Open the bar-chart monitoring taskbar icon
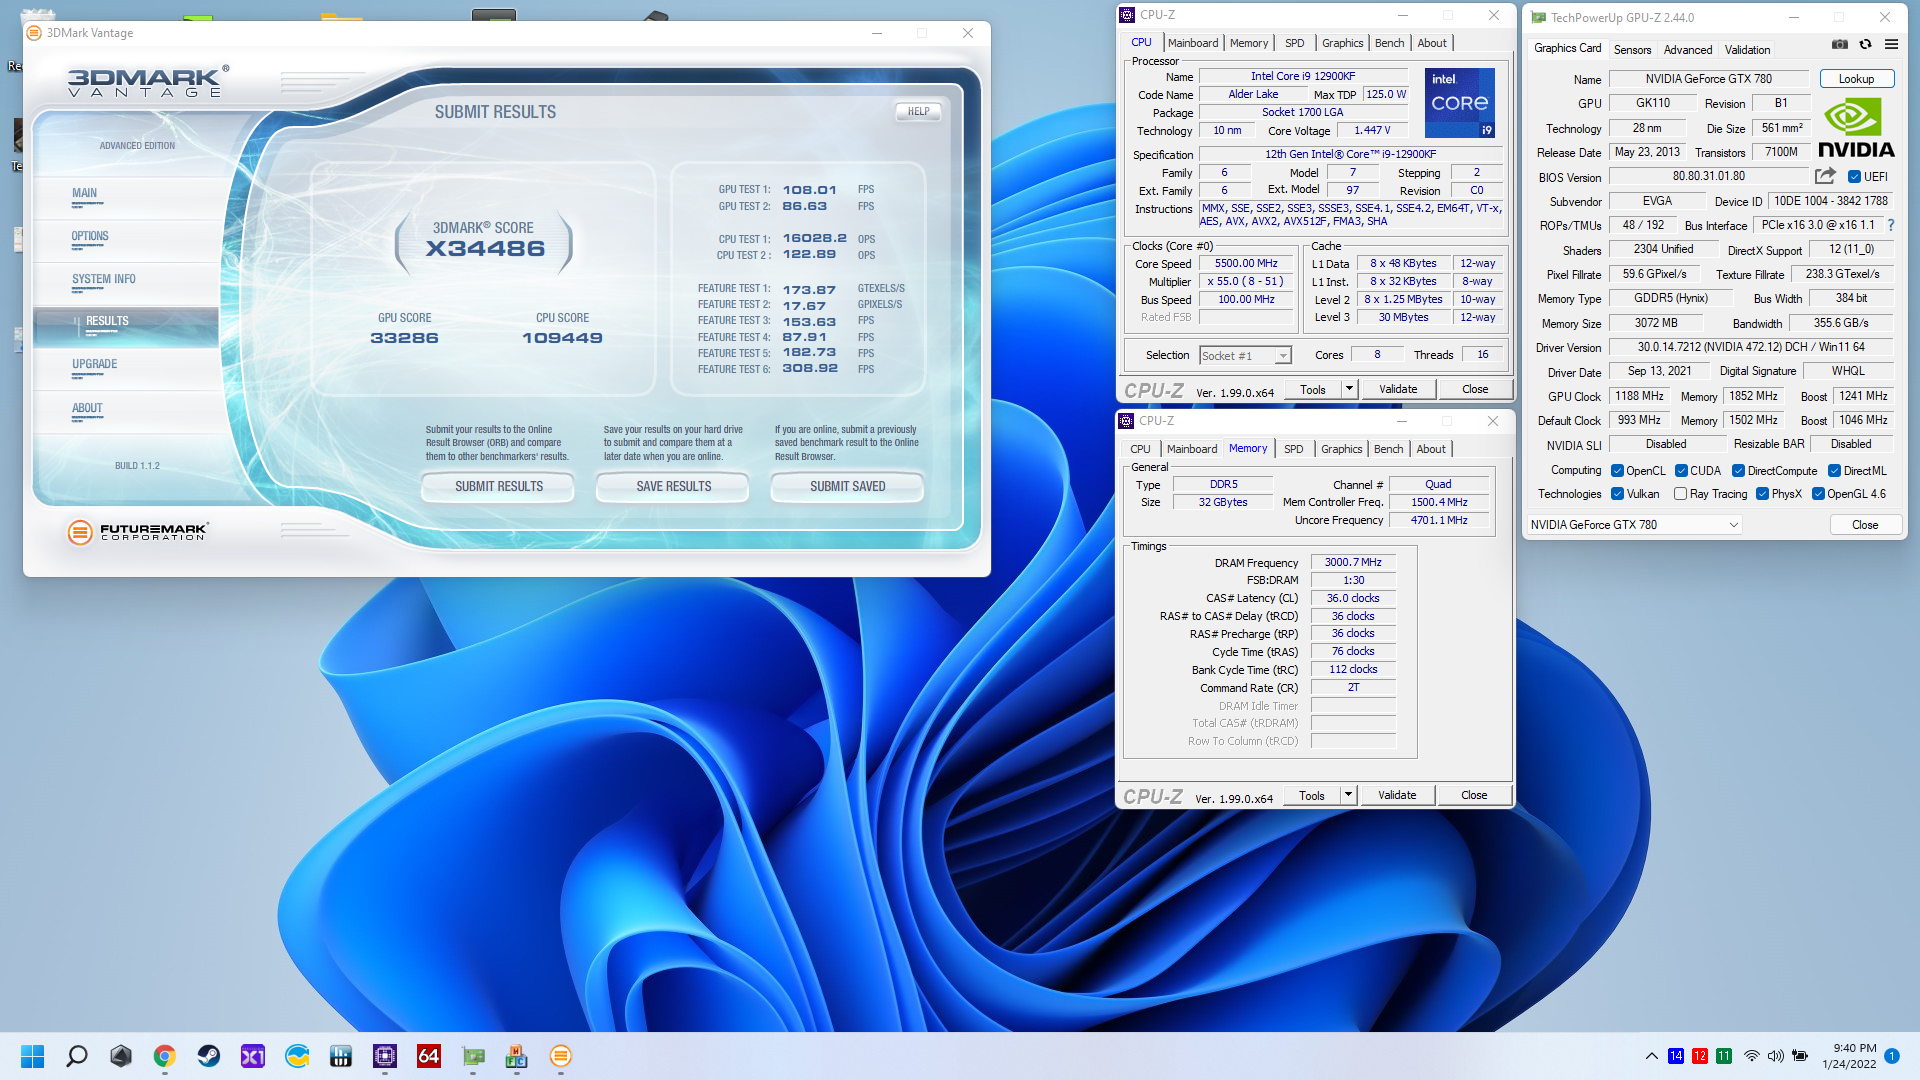This screenshot has width=1920, height=1080. [340, 1056]
